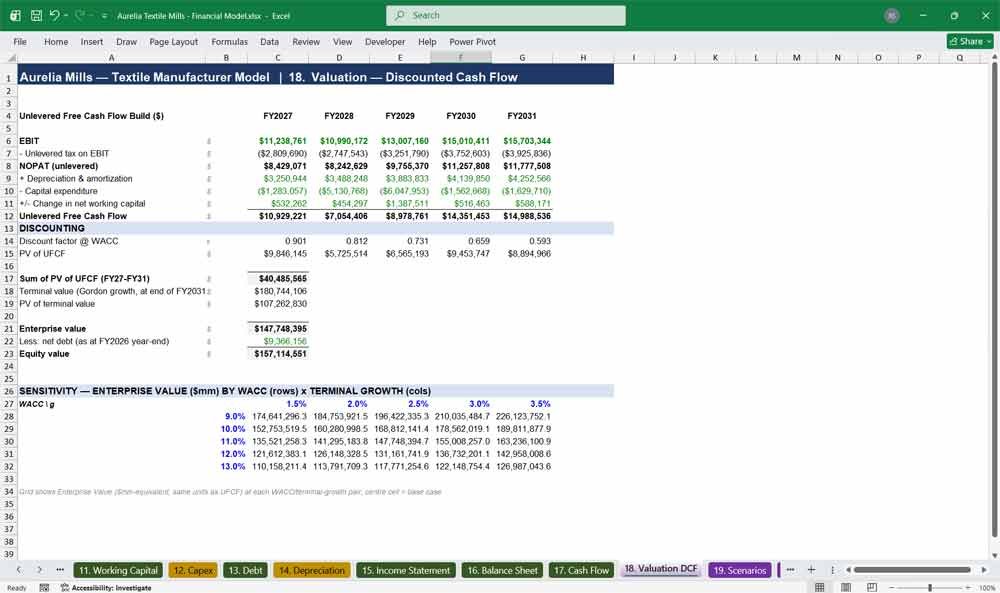This screenshot has width=1000, height=593.
Task: Click the Share button
Action: pyautogui.click(x=970, y=41)
